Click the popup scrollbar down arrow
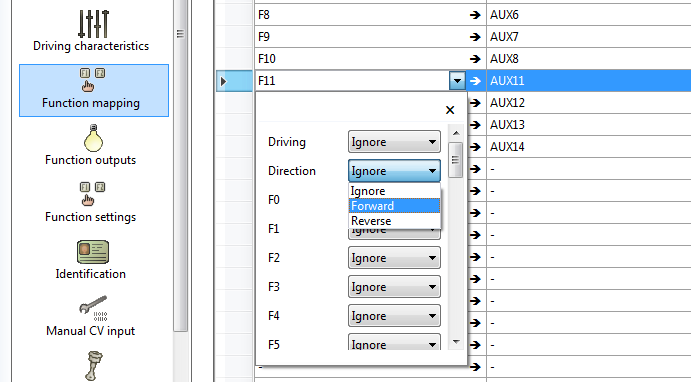691x382 pixels. tap(456, 342)
